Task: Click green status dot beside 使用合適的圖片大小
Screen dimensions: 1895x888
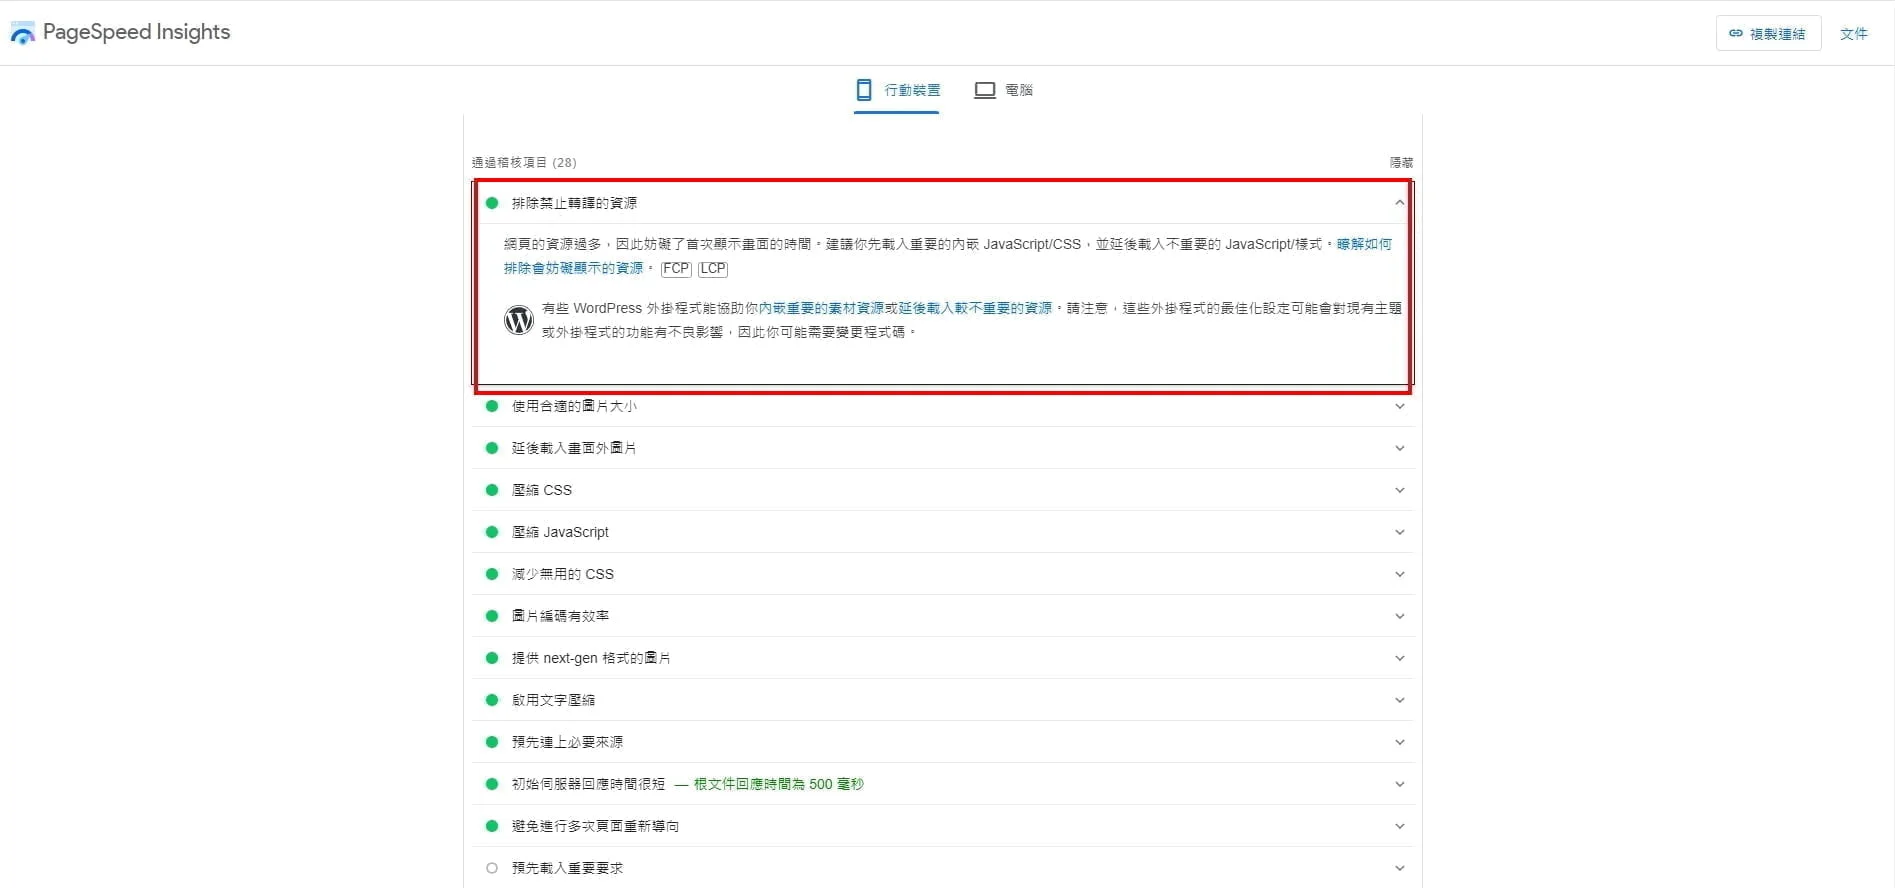Action: tap(492, 406)
